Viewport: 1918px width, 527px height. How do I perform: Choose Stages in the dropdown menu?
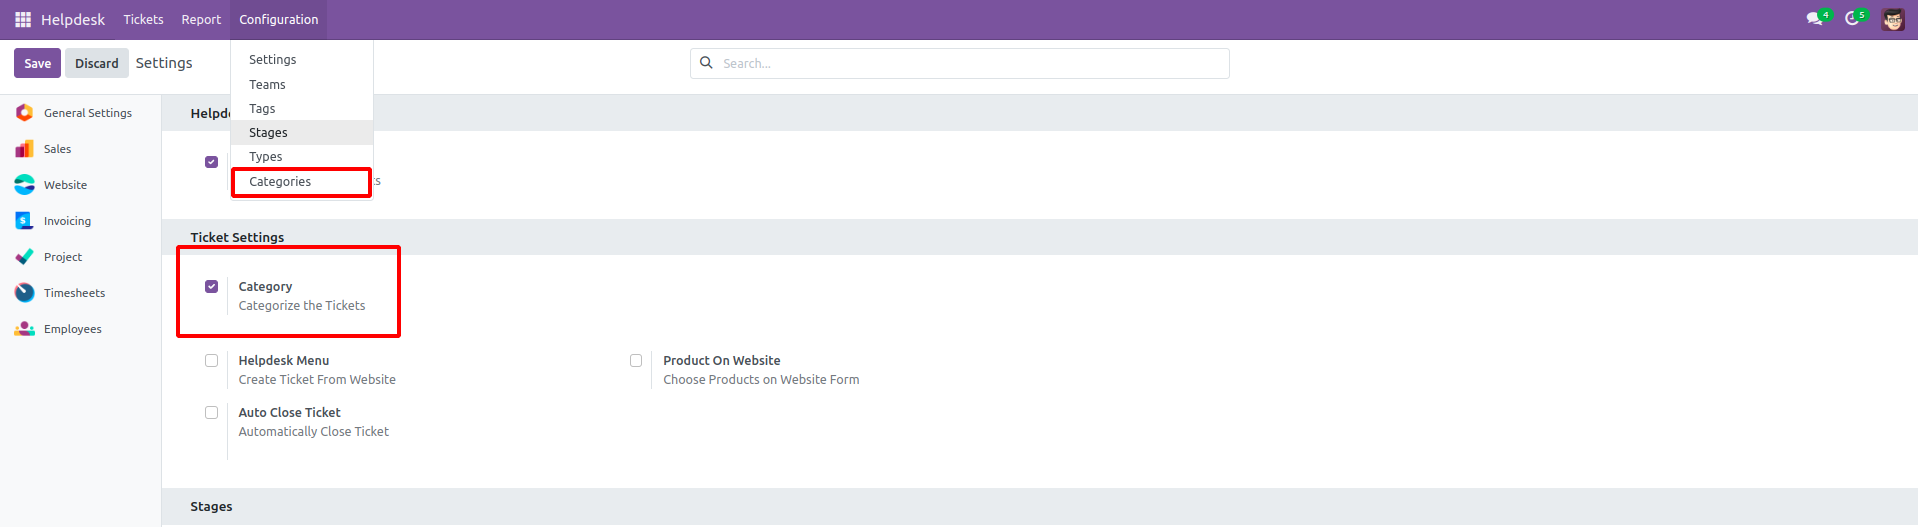[268, 133]
